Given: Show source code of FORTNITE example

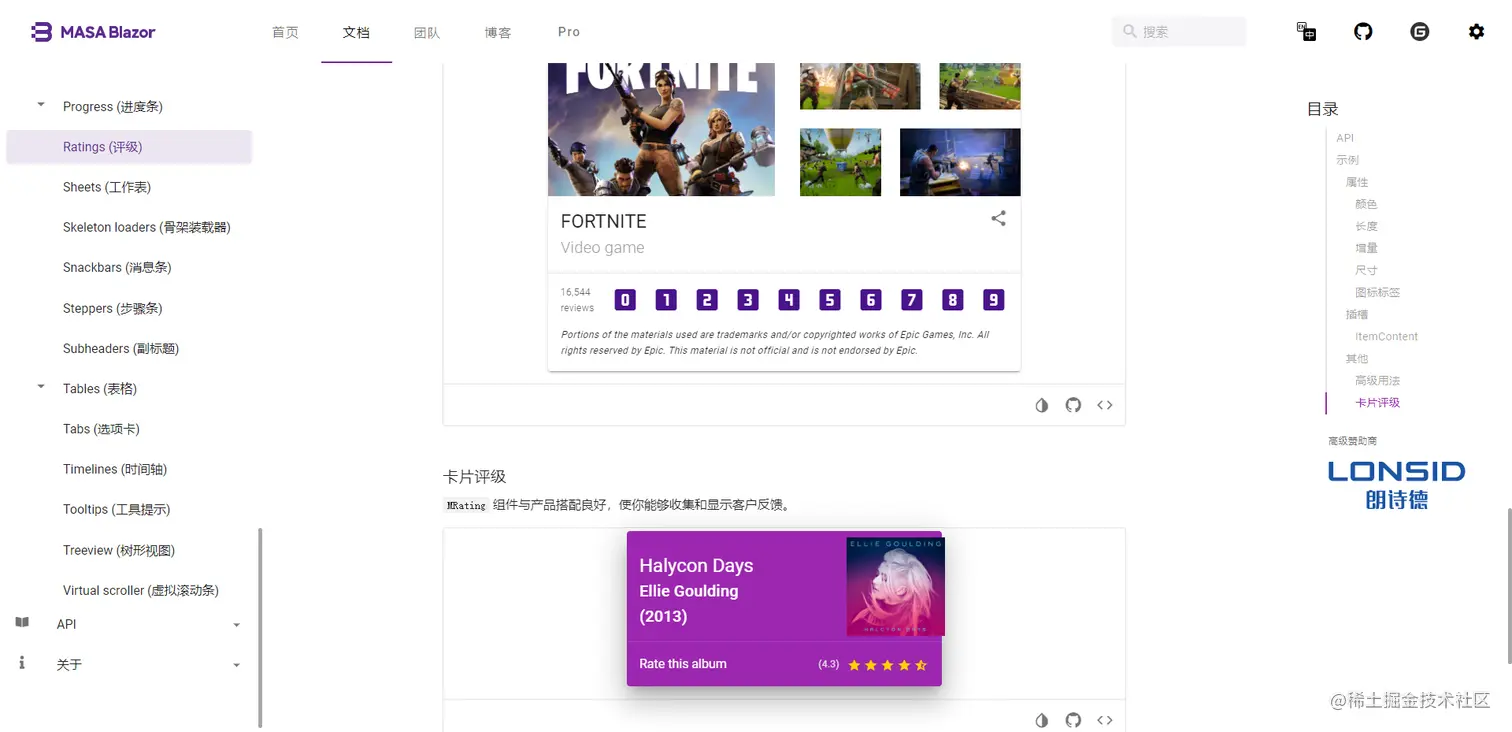Looking at the screenshot, I should [x=1105, y=405].
